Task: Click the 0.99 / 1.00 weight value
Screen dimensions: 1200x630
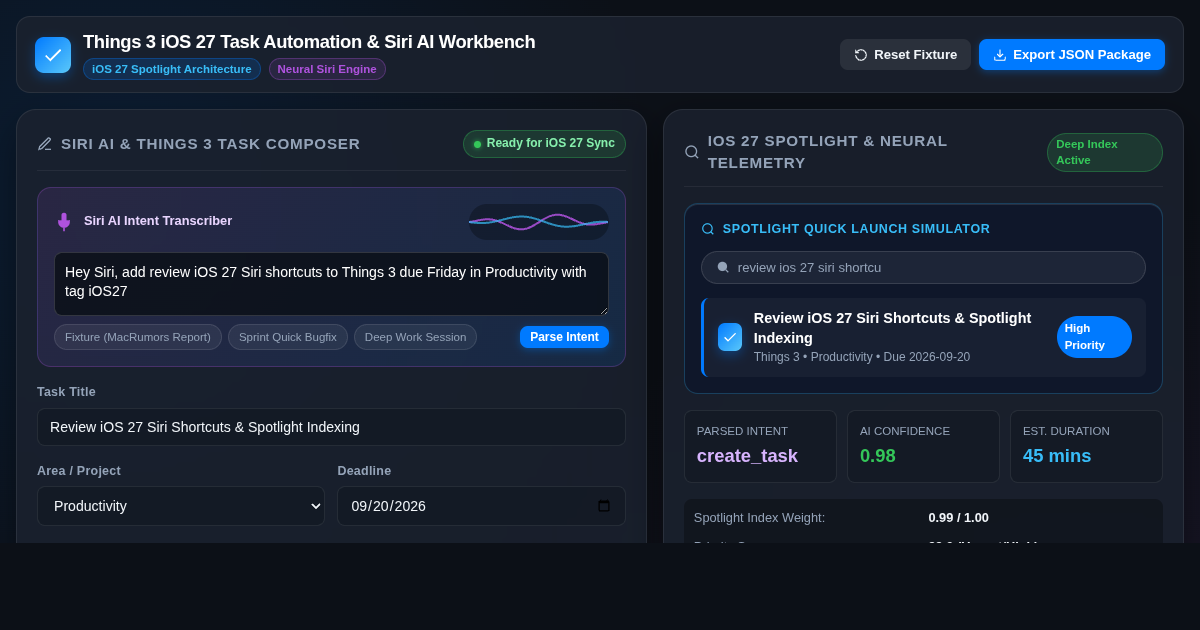Action: tap(958, 518)
